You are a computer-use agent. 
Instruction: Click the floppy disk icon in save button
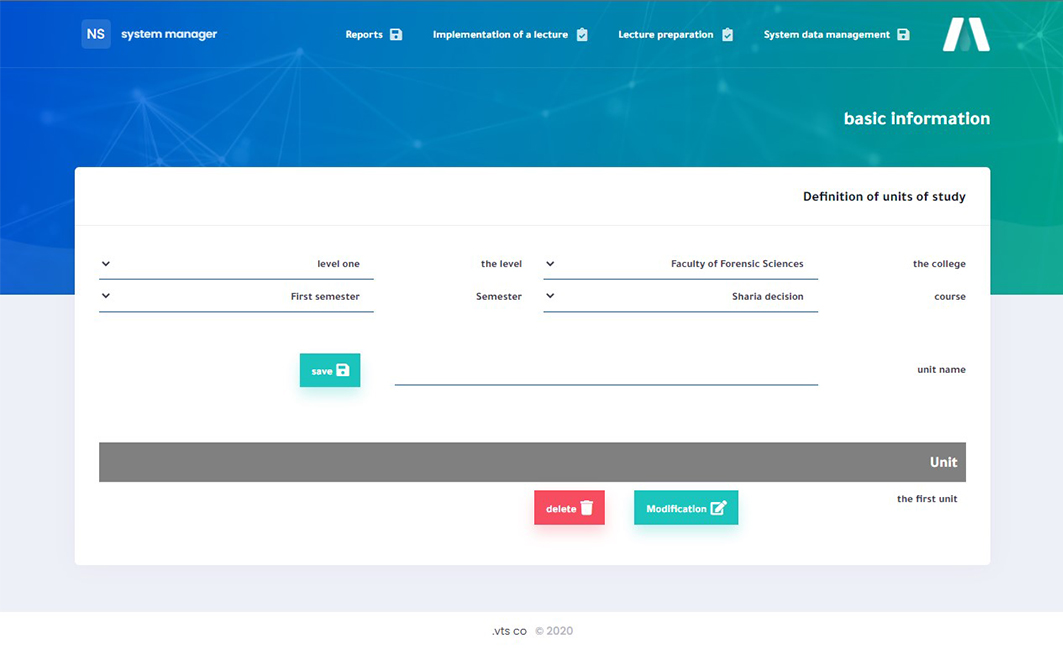point(343,370)
